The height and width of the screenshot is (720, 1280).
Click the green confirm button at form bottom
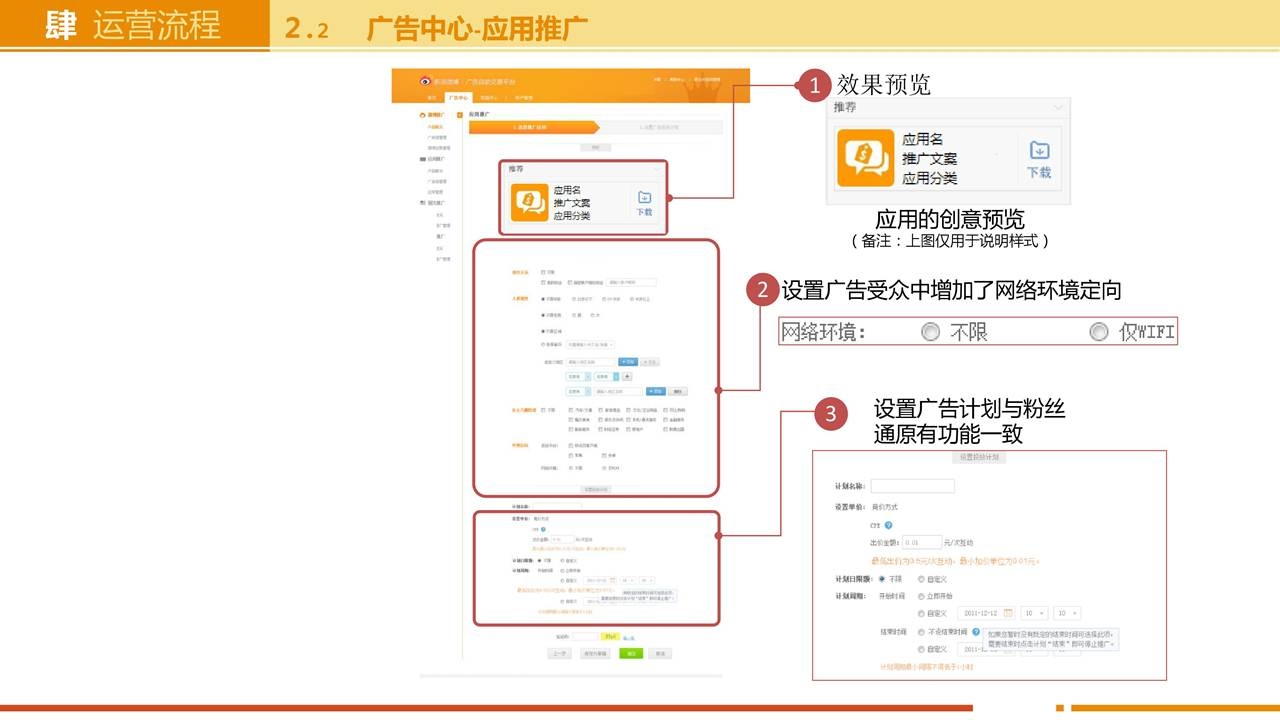(x=630, y=653)
